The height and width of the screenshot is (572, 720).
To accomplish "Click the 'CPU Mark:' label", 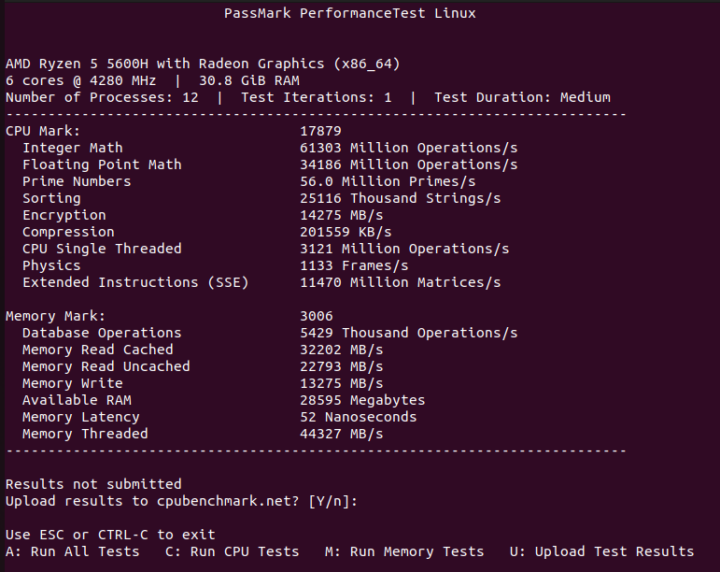I will click(43, 131).
